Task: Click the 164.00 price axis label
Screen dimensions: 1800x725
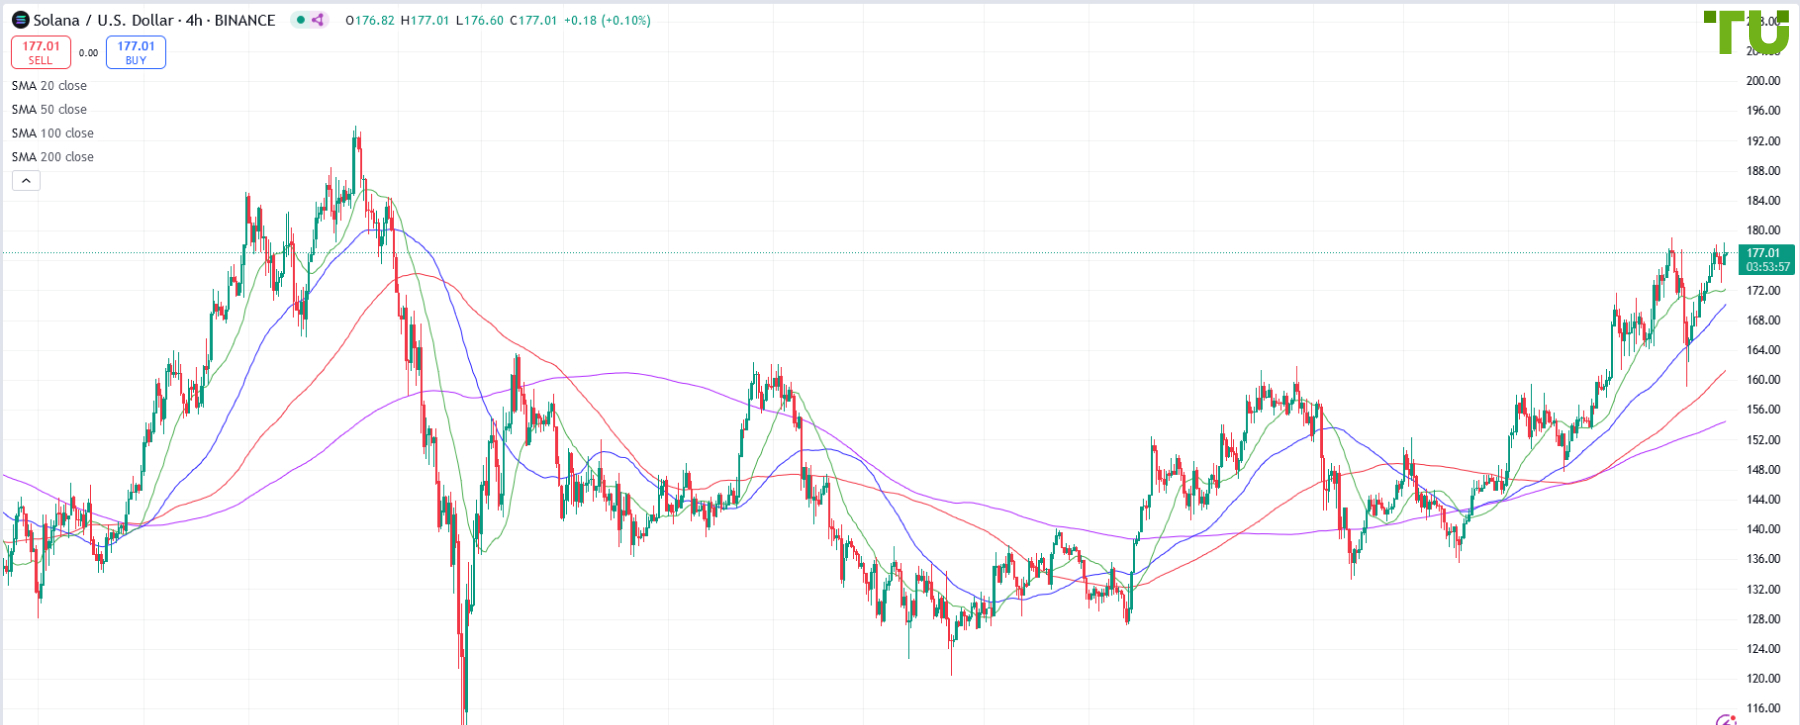Action: tap(1763, 350)
